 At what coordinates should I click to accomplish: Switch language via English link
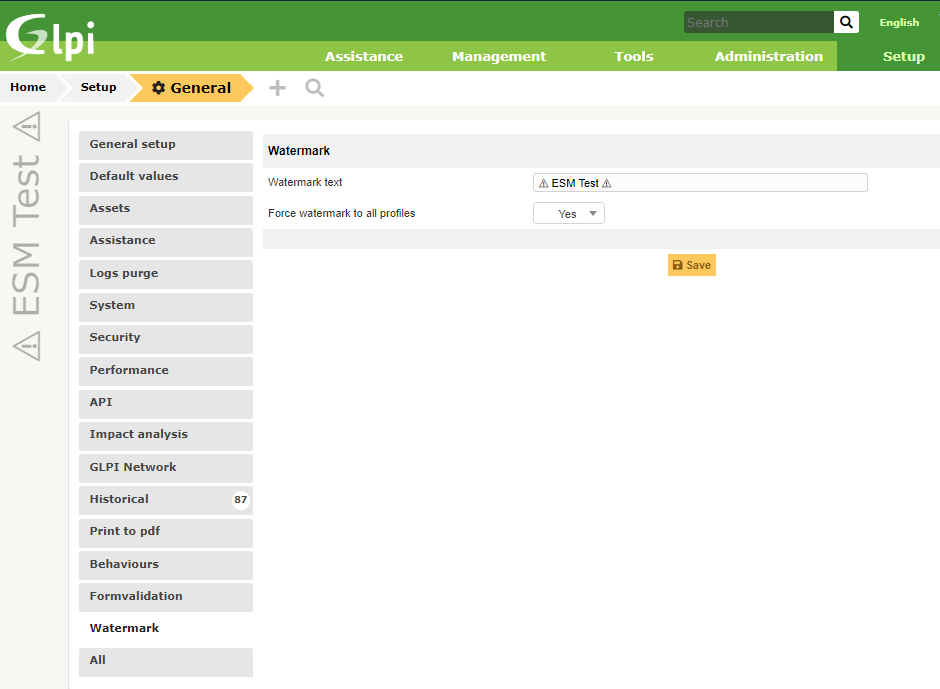pyautogui.click(x=899, y=22)
